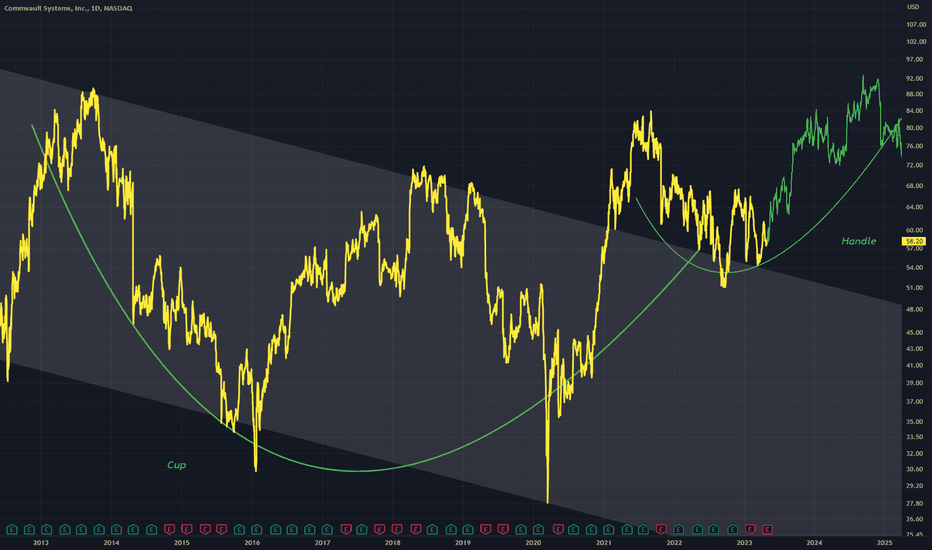The image size is (932, 550).
Task: Click the 102.00 price axis label
Action: [916, 42]
